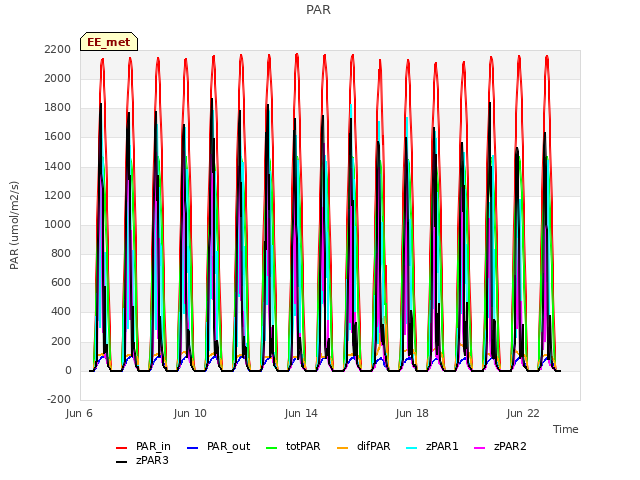The width and height of the screenshot is (640, 480).
Task: Click the 2200 y-axis tick label
Action: tap(58, 49)
